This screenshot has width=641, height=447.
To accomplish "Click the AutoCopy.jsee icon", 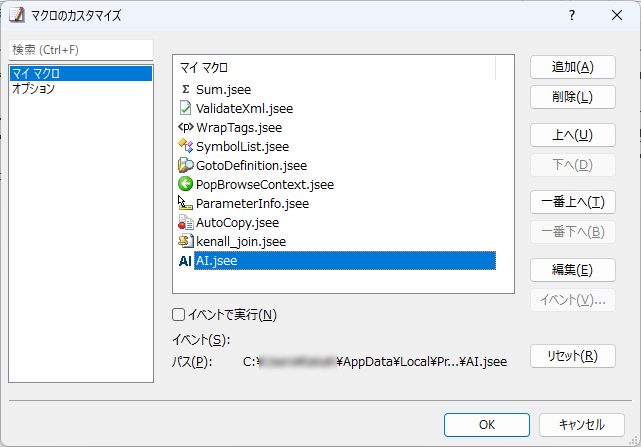I will (x=185, y=222).
